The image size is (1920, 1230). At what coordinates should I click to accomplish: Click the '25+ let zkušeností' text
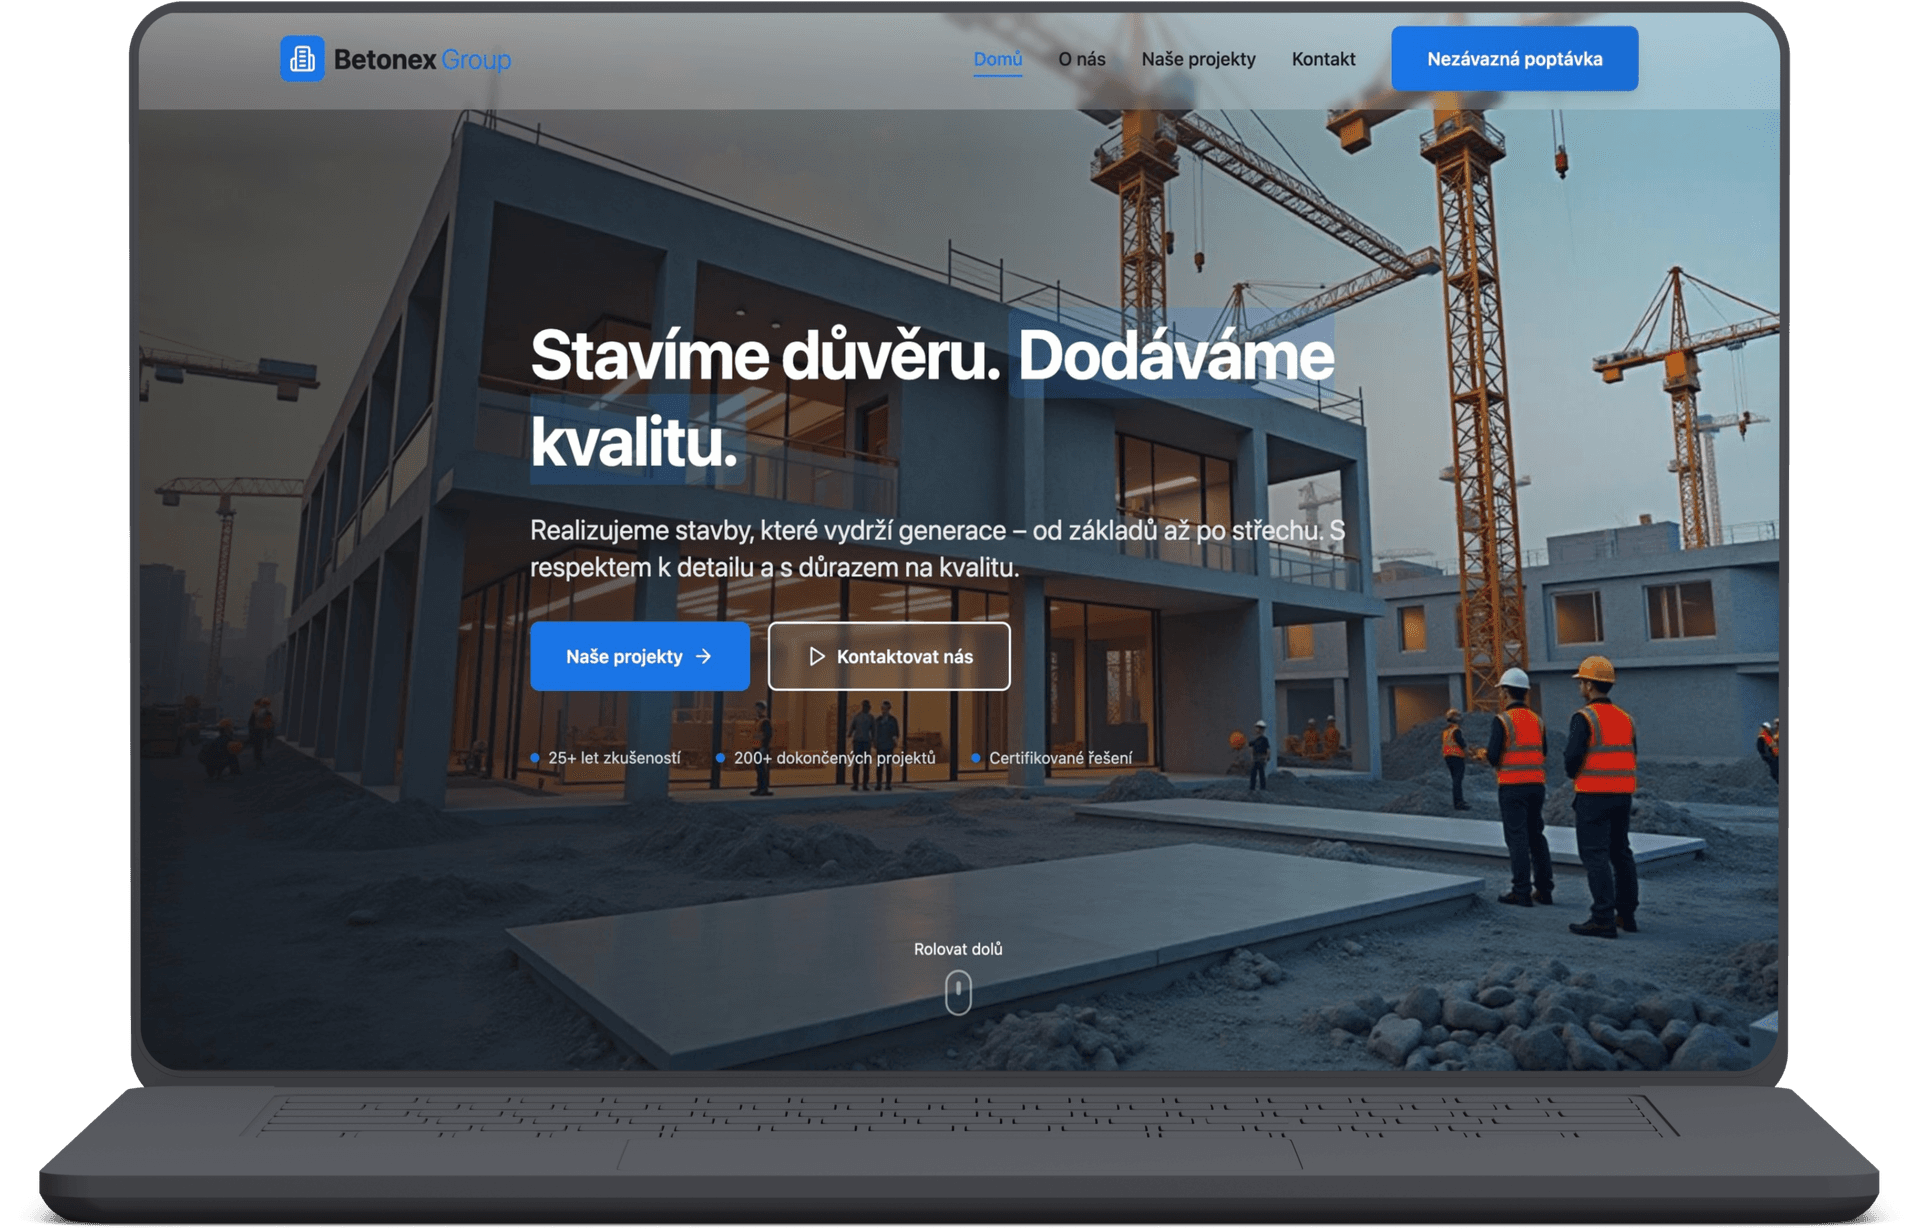[x=614, y=758]
